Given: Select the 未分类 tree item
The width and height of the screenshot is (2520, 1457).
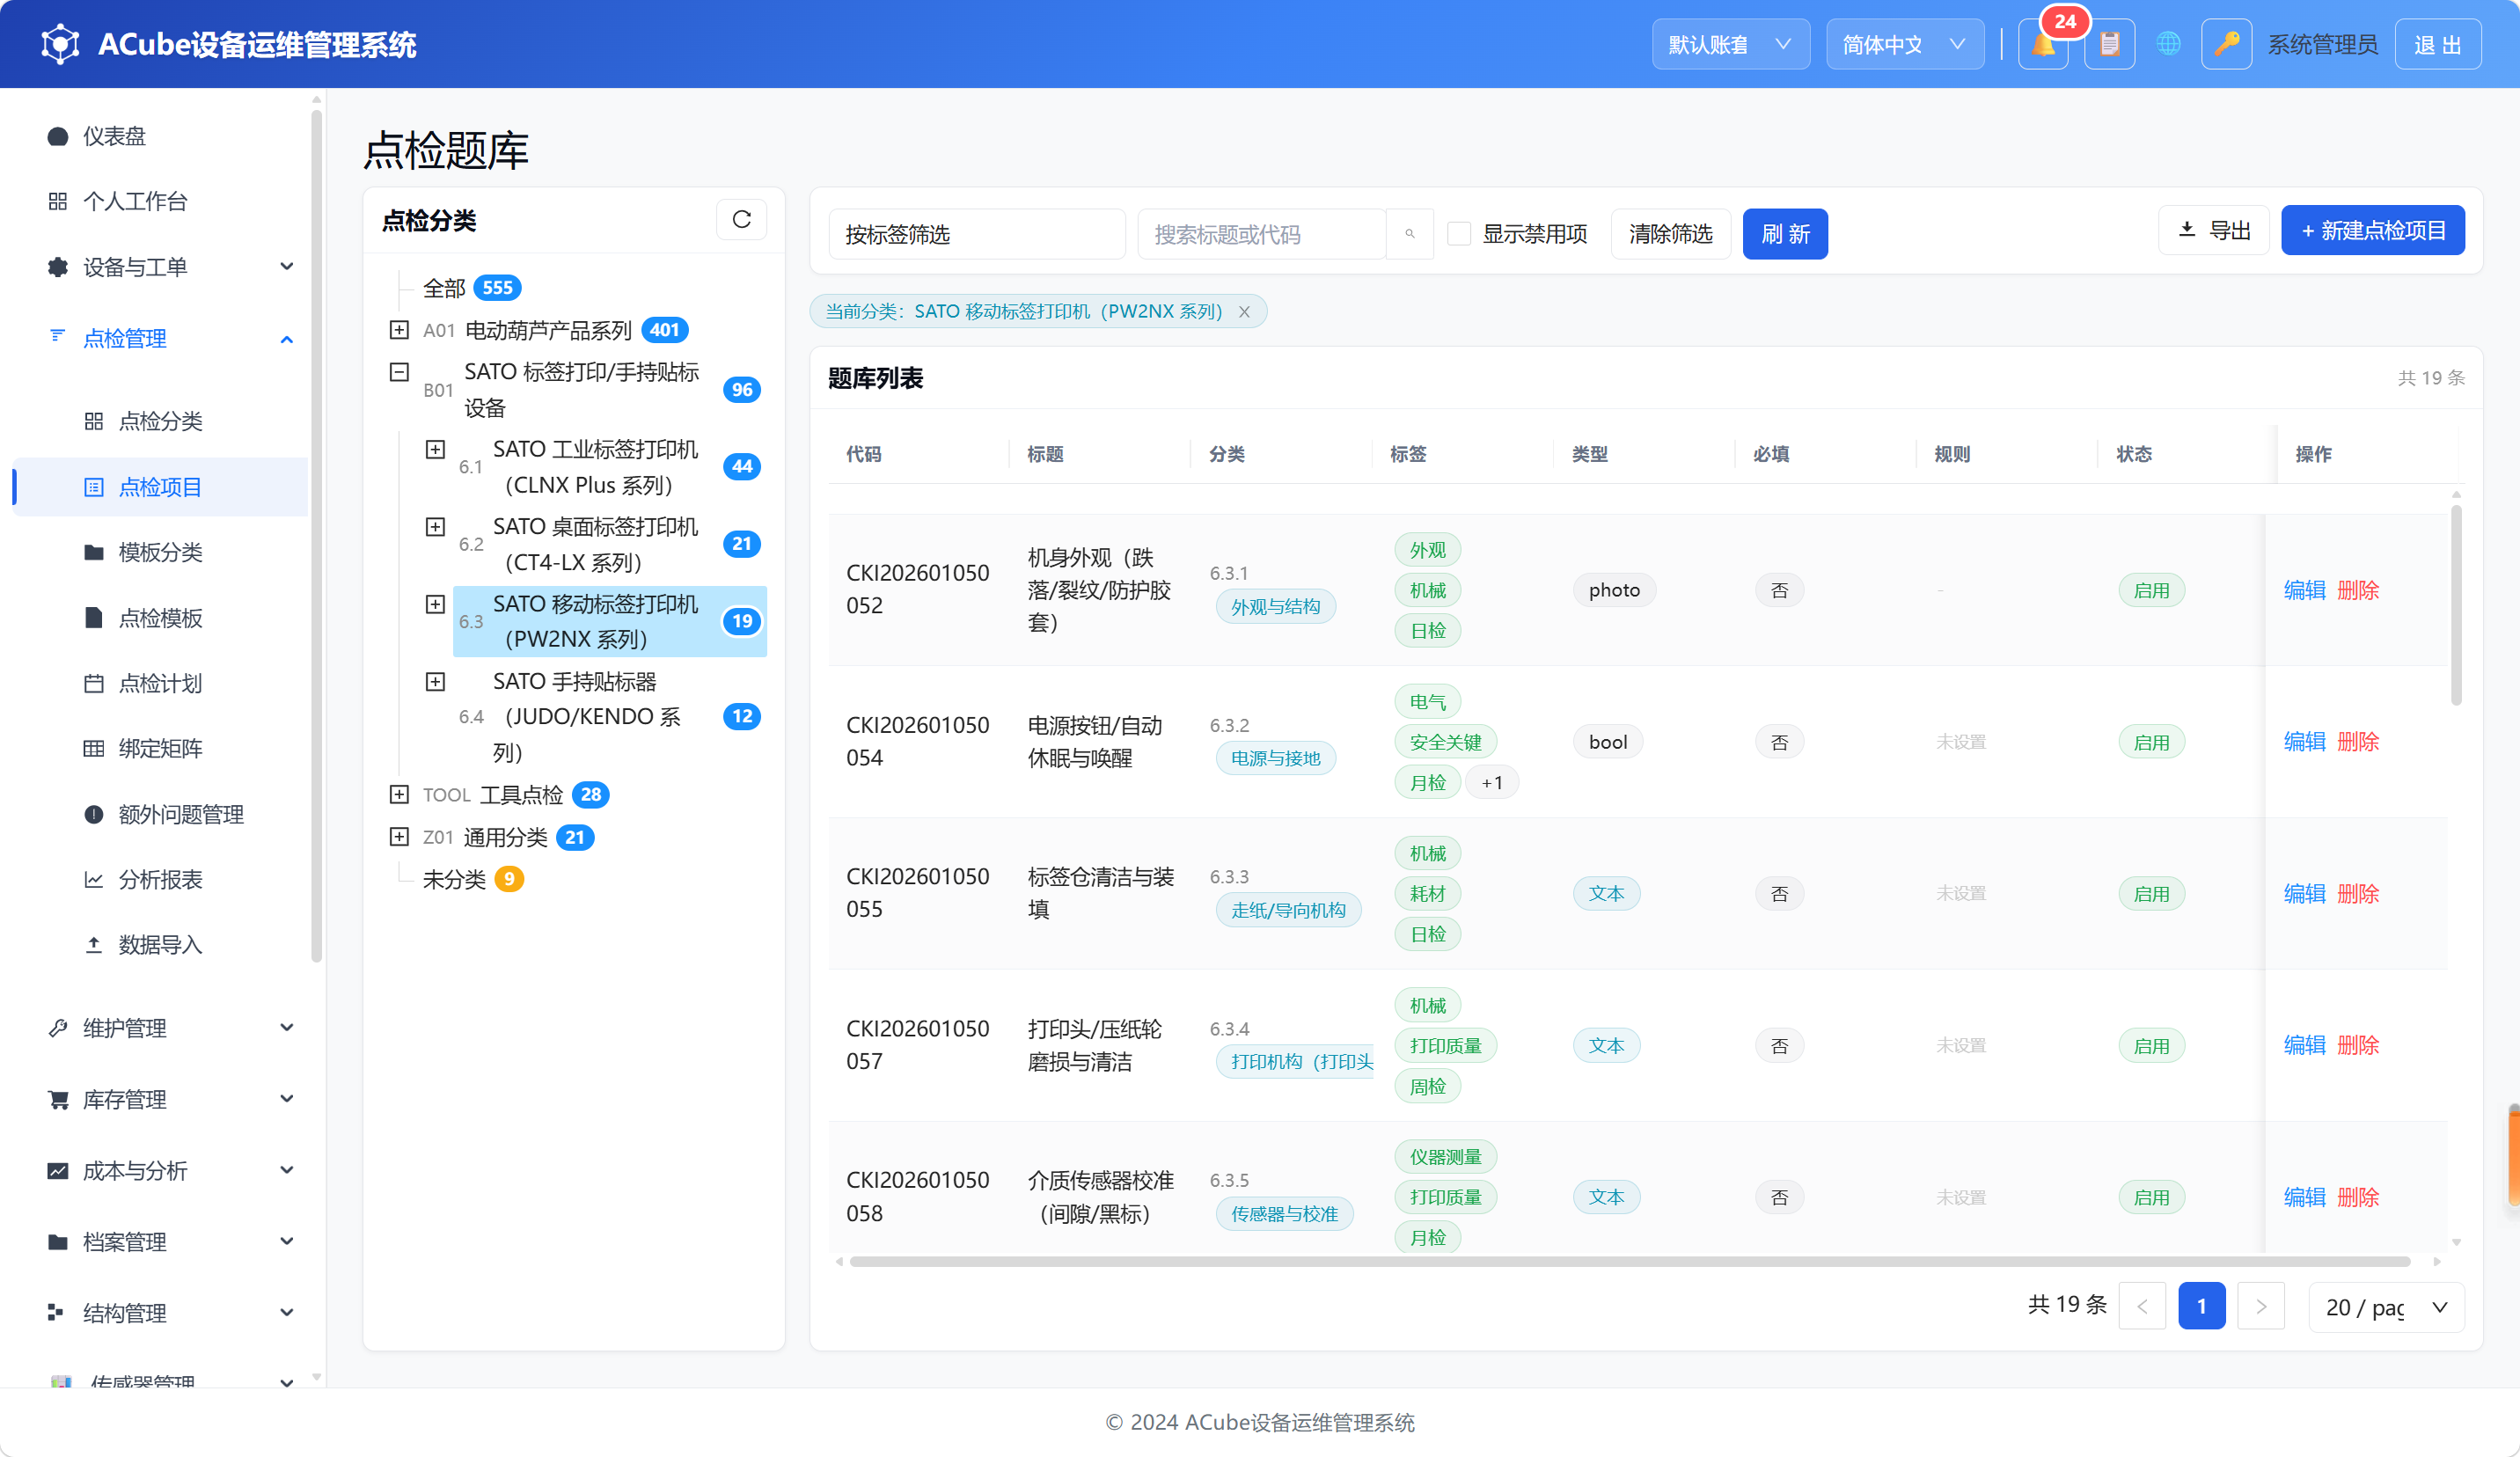Looking at the screenshot, I should coord(454,879).
